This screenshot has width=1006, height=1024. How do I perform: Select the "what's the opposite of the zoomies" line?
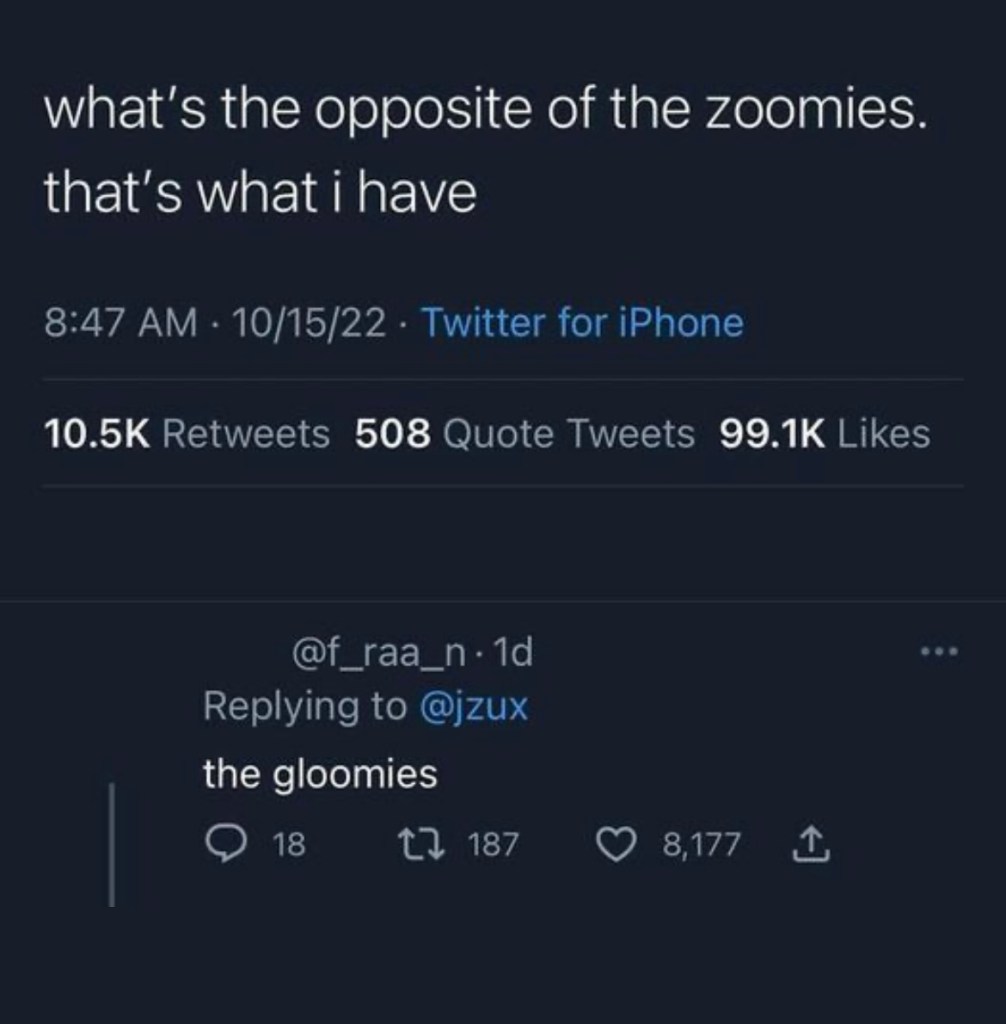click(x=486, y=112)
